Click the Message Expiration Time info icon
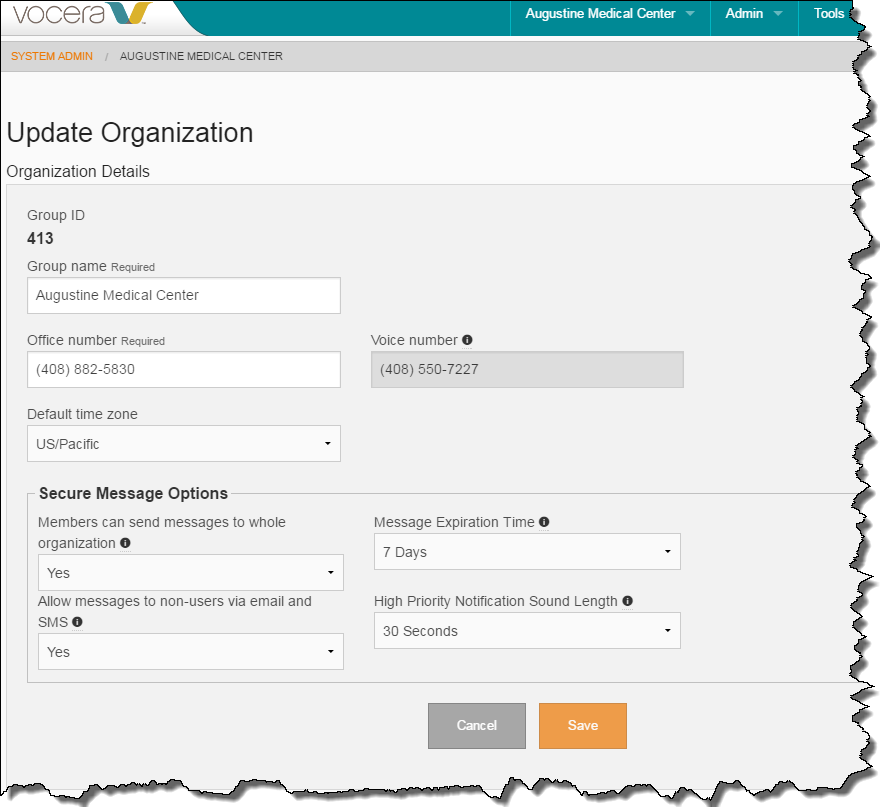Image resolution: width=880 pixels, height=807 pixels. pos(544,521)
